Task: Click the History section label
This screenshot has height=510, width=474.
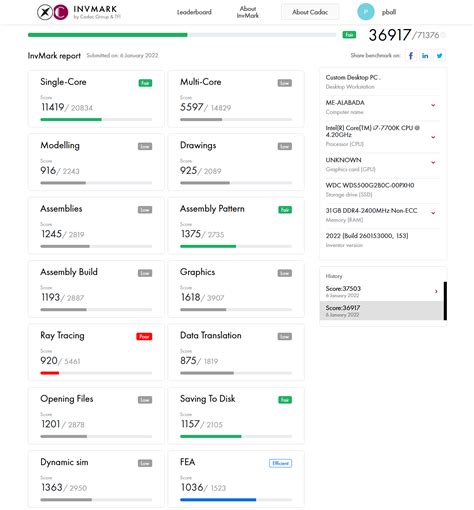Action: (x=334, y=276)
